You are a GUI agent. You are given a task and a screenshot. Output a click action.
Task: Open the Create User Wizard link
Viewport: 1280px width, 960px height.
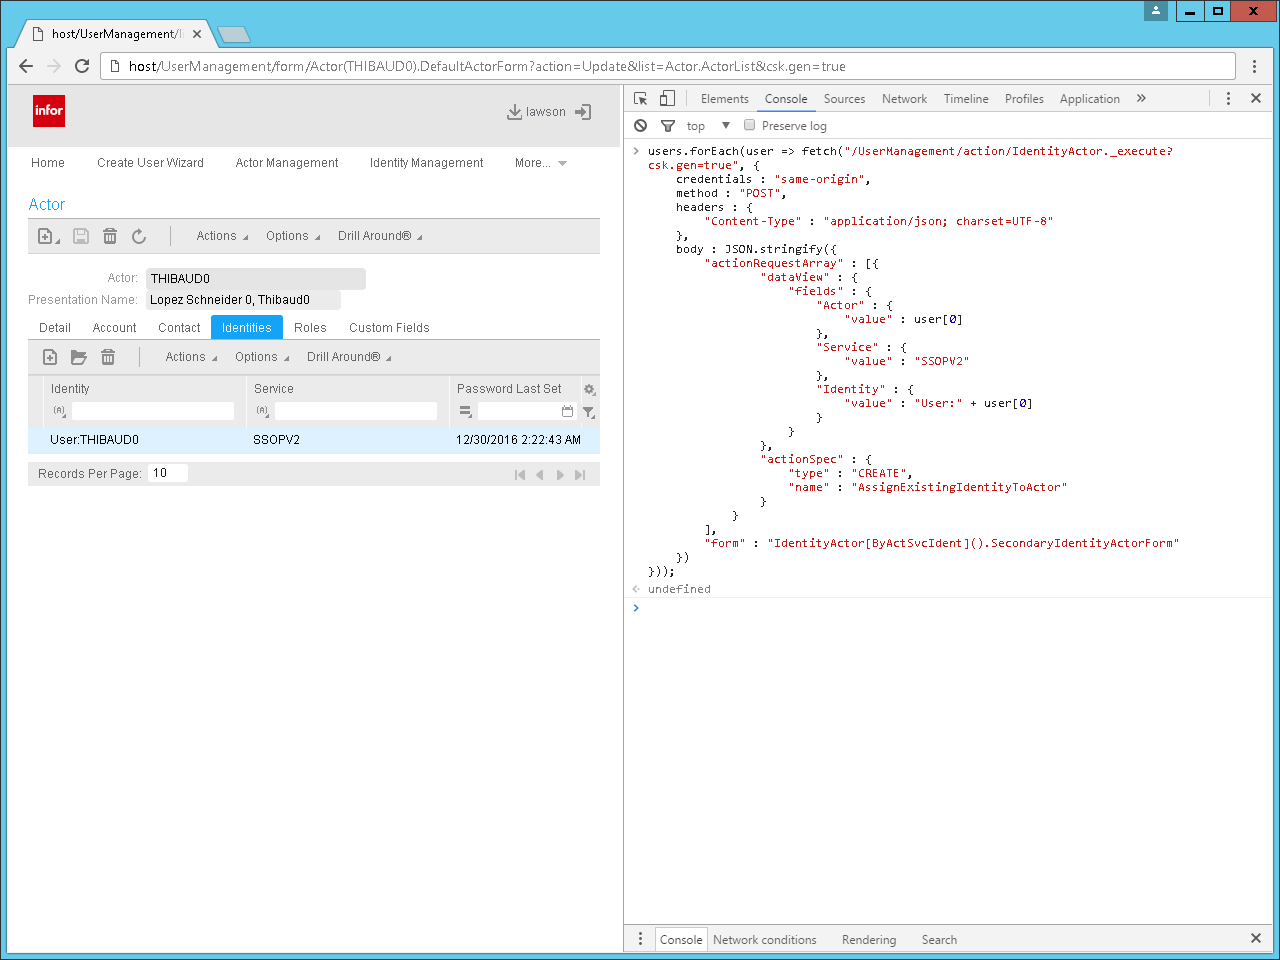tap(150, 163)
